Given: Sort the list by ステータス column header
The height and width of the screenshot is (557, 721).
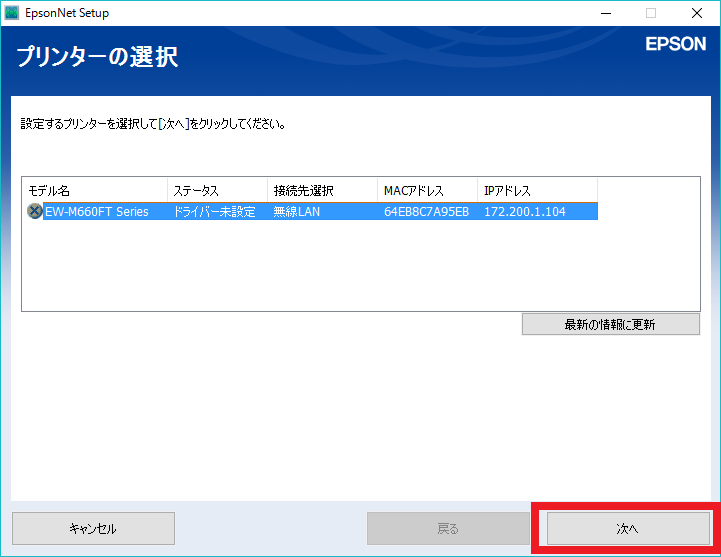Looking at the screenshot, I should coord(217,190).
